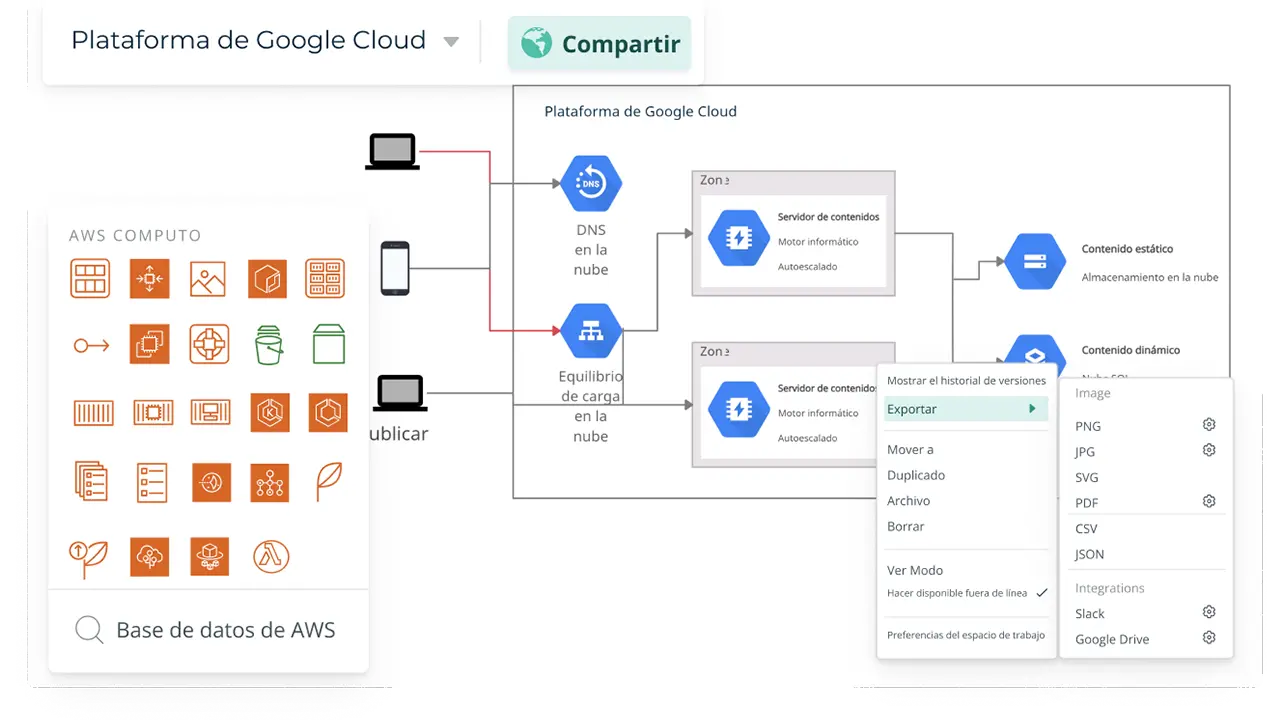This screenshot has width=1280, height=720.
Task: Choose the orange compass-style square icon
Action: (x=211, y=482)
